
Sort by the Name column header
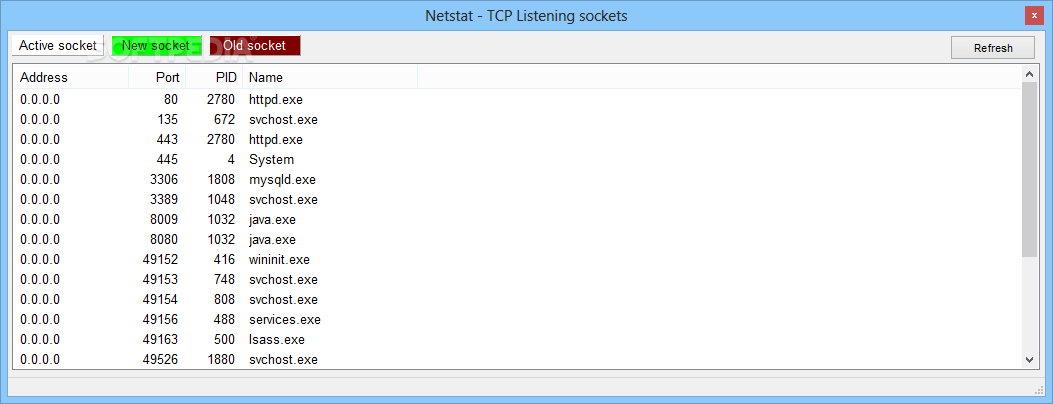[x=330, y=77]
